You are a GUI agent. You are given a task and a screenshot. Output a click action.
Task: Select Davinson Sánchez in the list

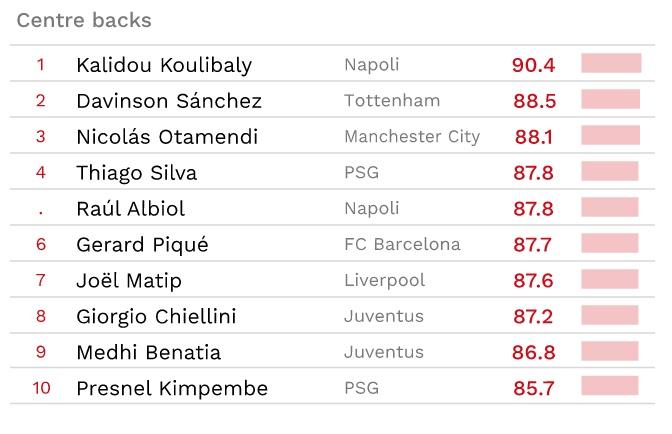pyautogui.click(x=169, y=101)
